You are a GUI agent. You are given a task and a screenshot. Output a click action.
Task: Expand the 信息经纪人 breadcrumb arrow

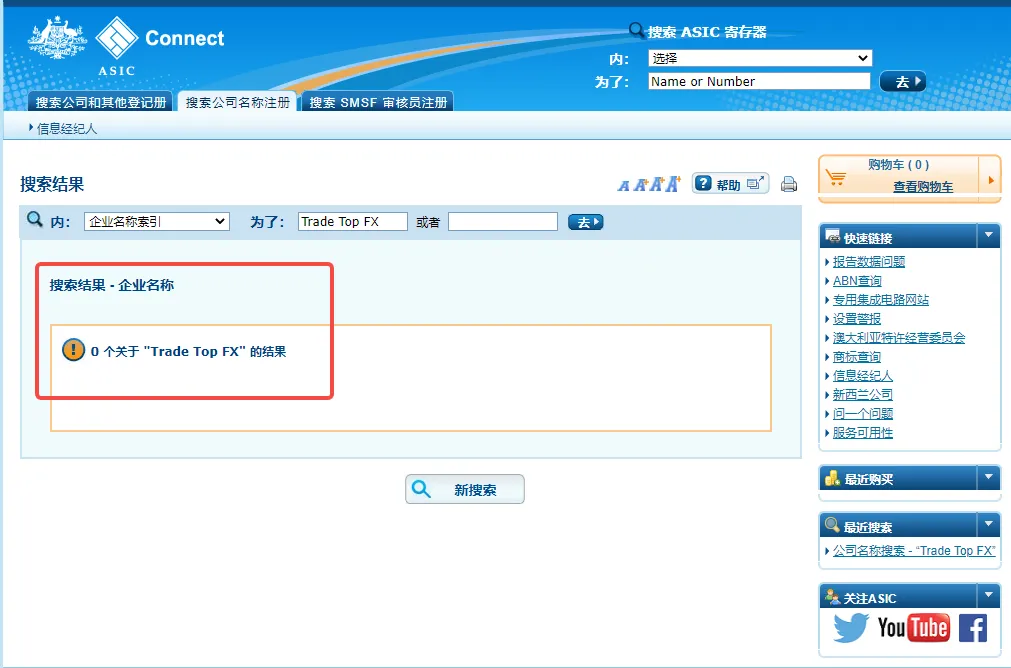pyautogui.click(x=31, y=128)
